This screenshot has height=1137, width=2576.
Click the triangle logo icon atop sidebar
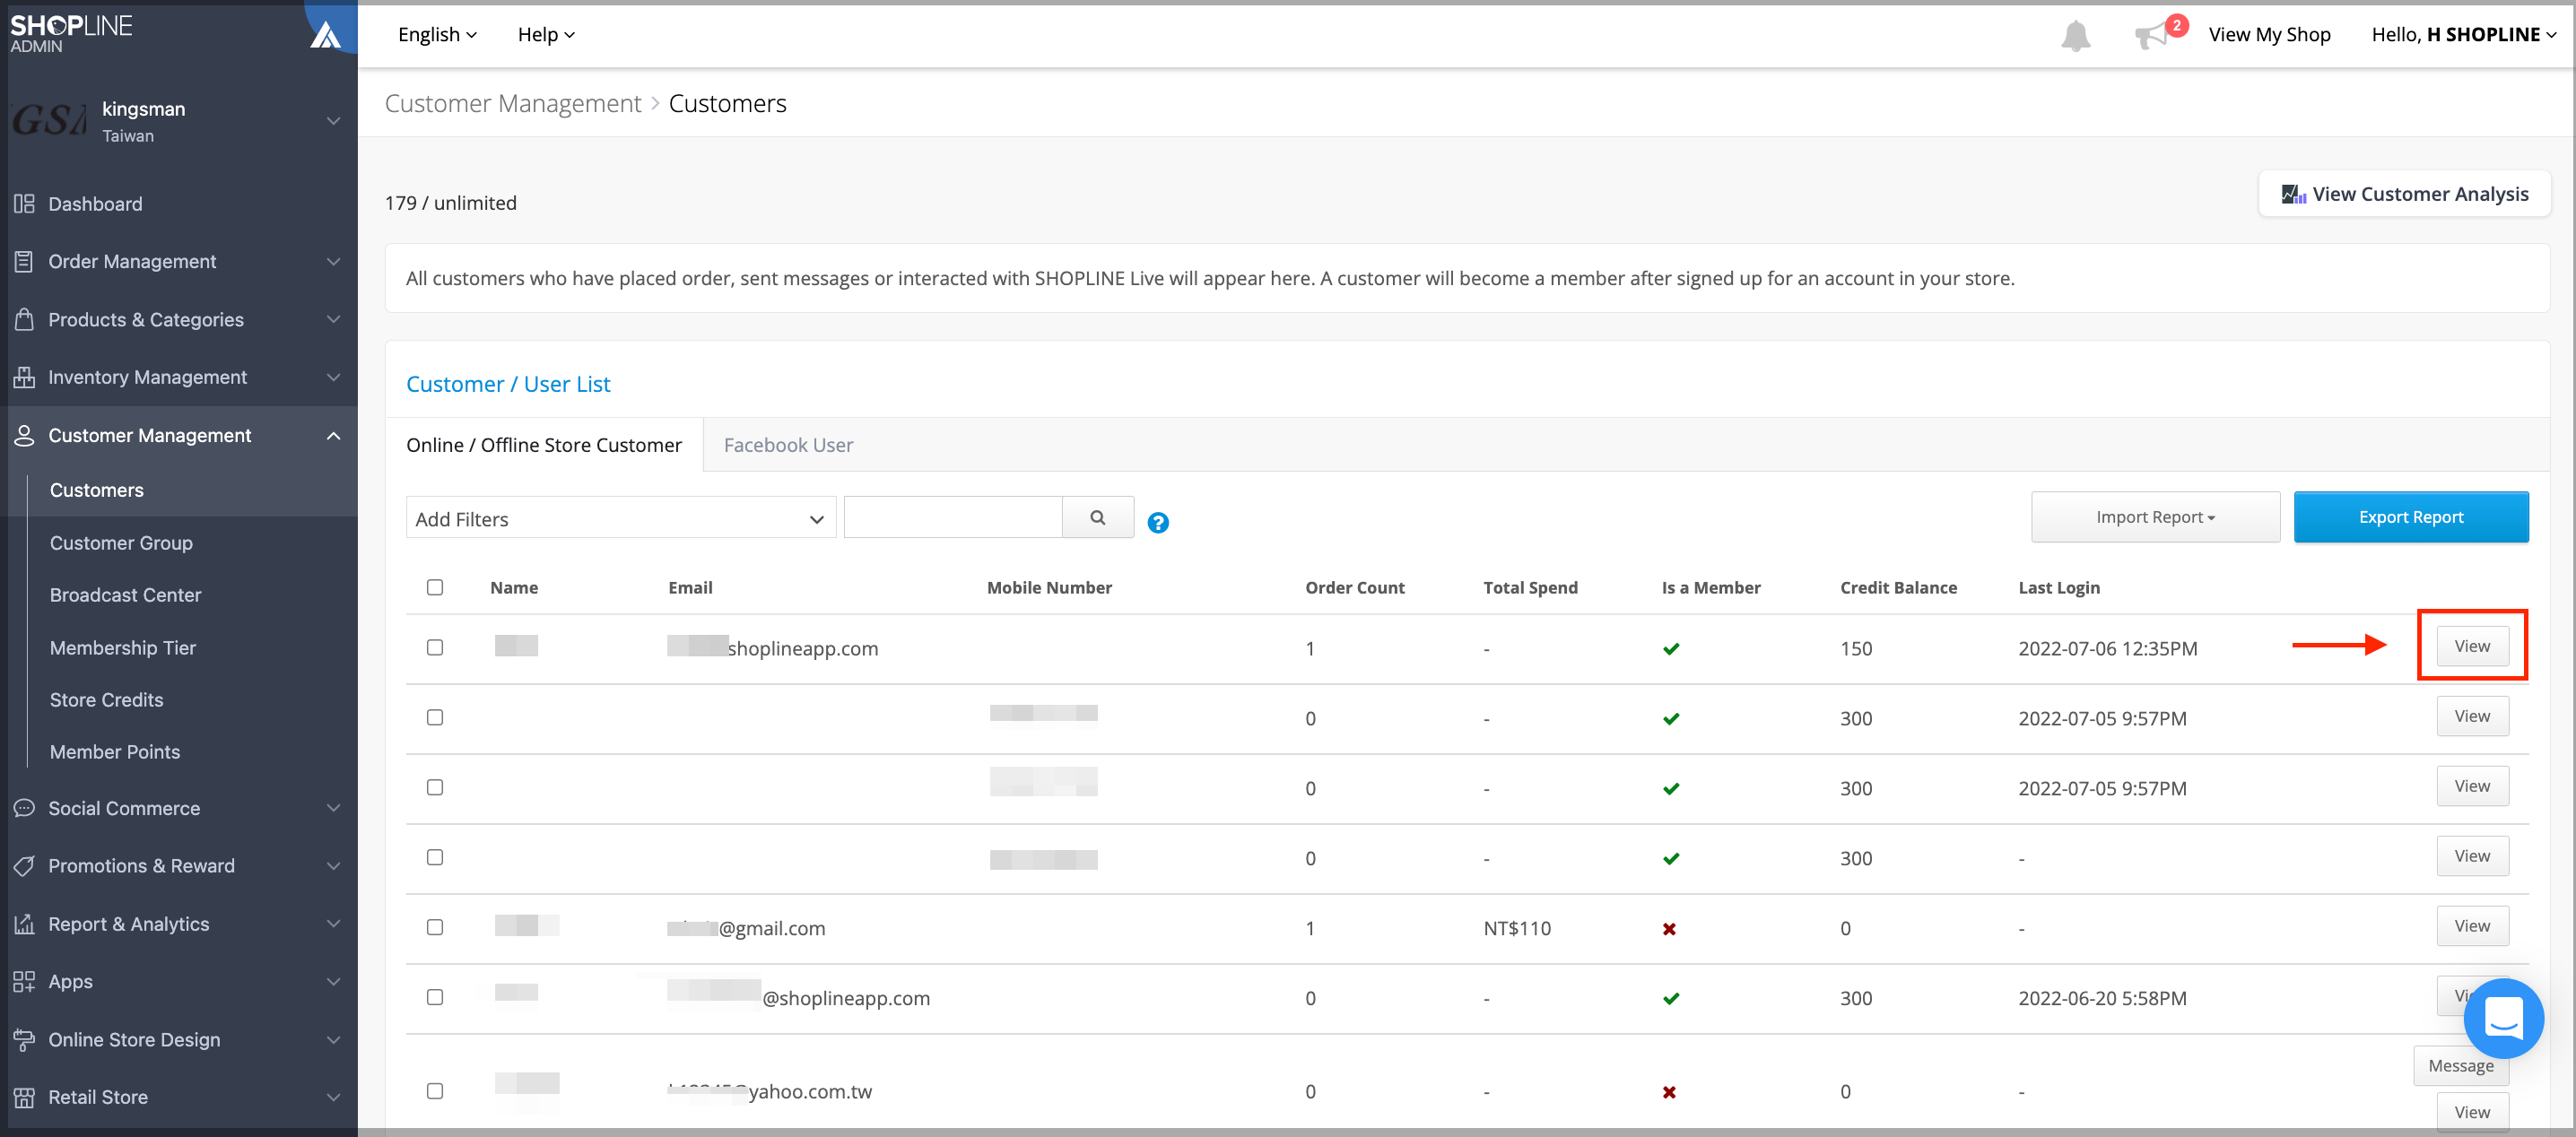(x=325, y=35)
